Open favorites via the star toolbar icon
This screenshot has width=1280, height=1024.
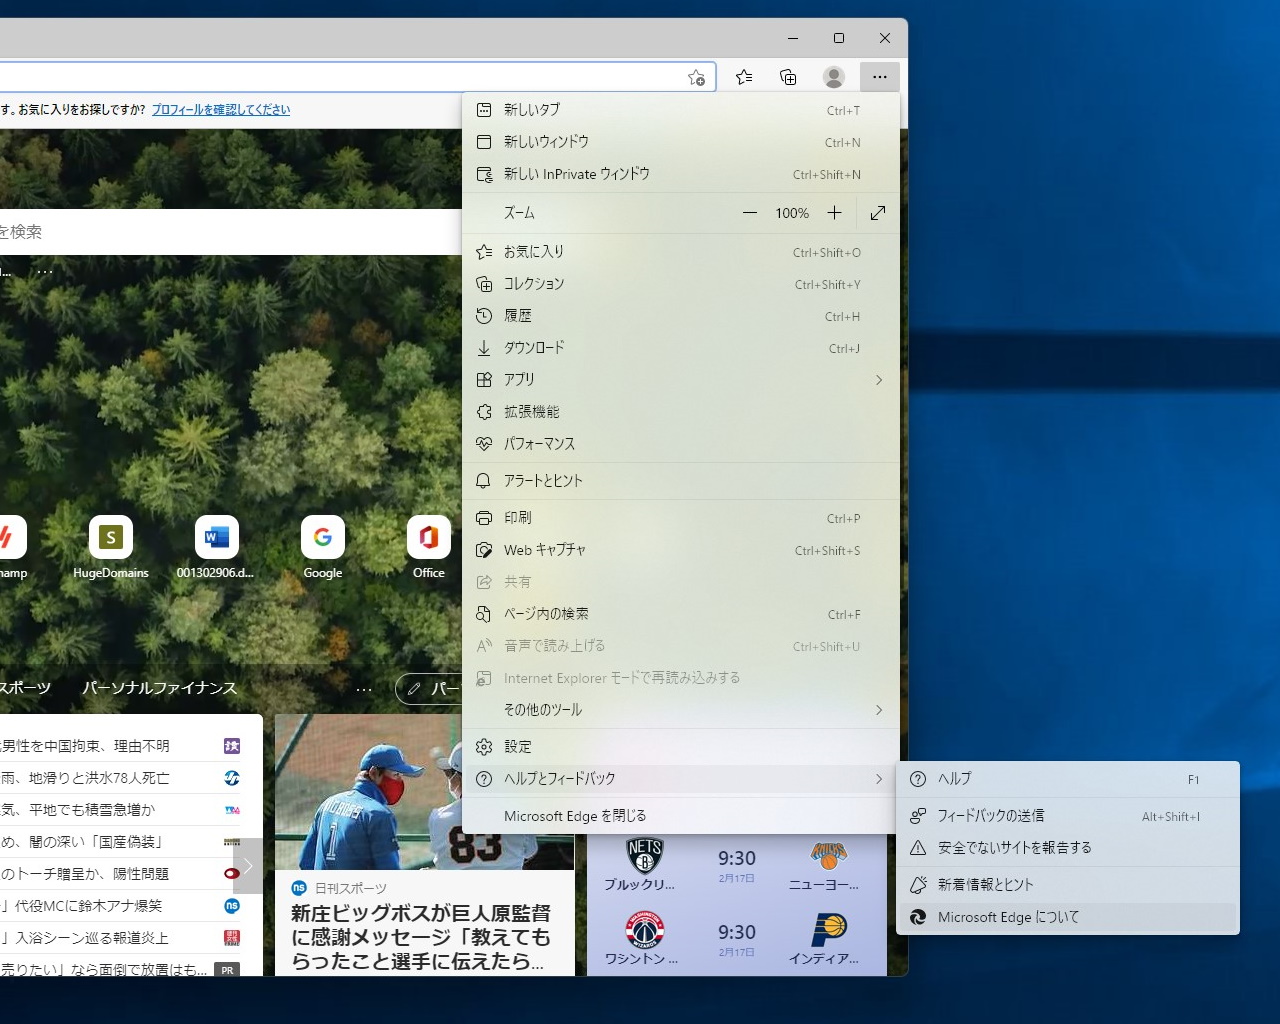click(744, 77)
